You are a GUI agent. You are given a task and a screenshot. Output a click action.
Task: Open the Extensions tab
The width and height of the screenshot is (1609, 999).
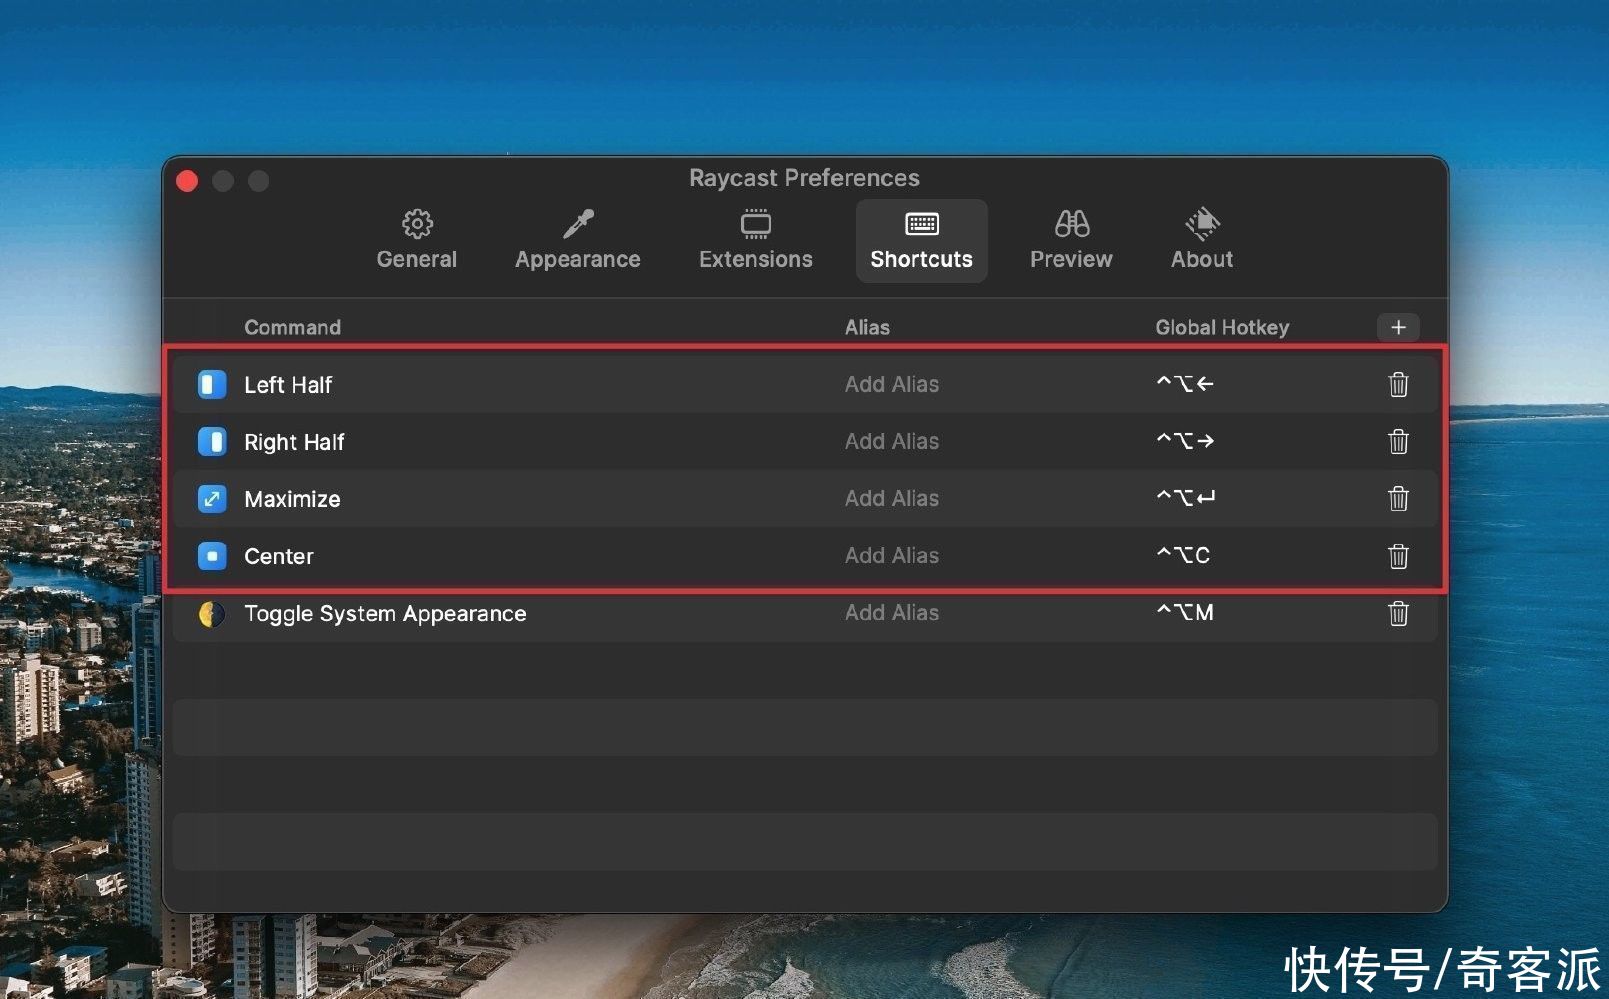755,241
